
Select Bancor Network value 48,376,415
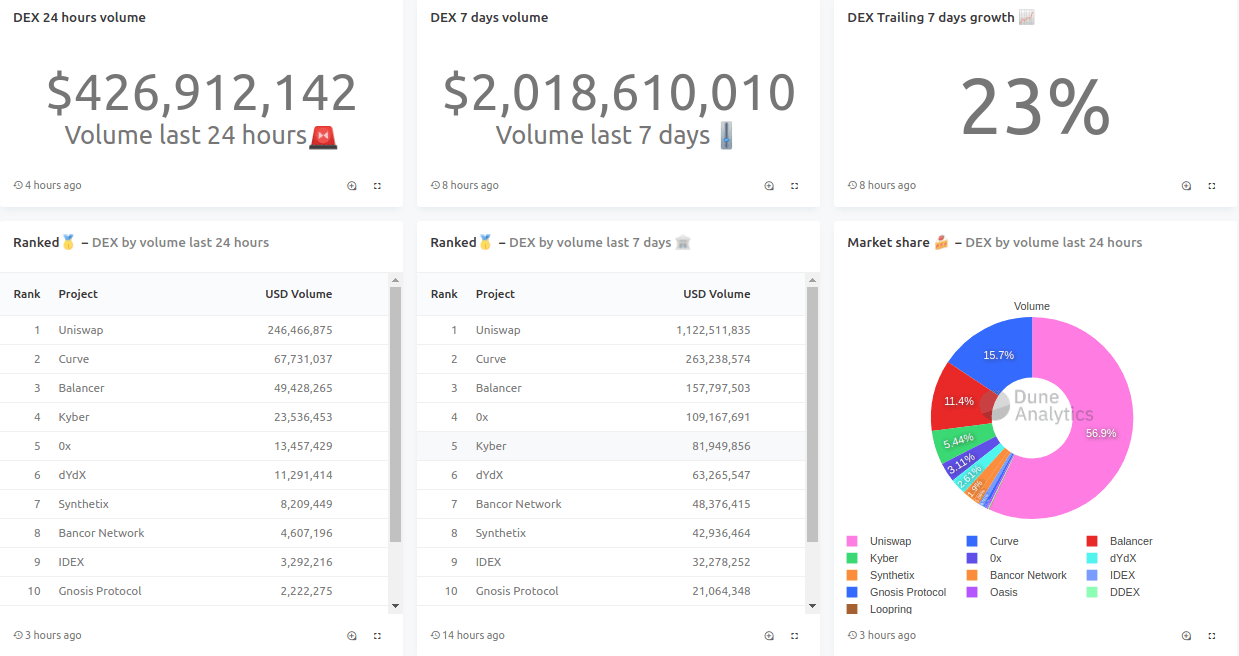[x=720, y=504]
